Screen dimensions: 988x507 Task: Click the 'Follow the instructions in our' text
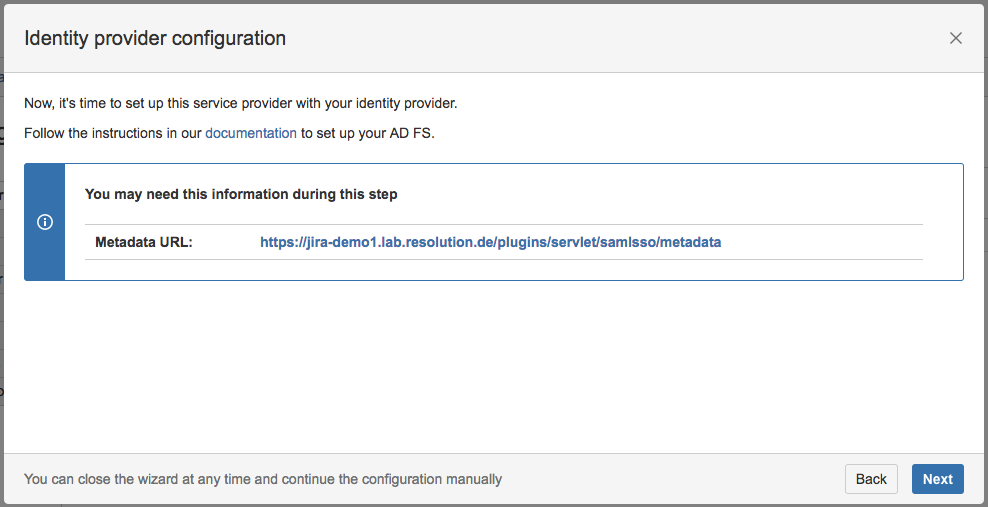coord(113,134)
